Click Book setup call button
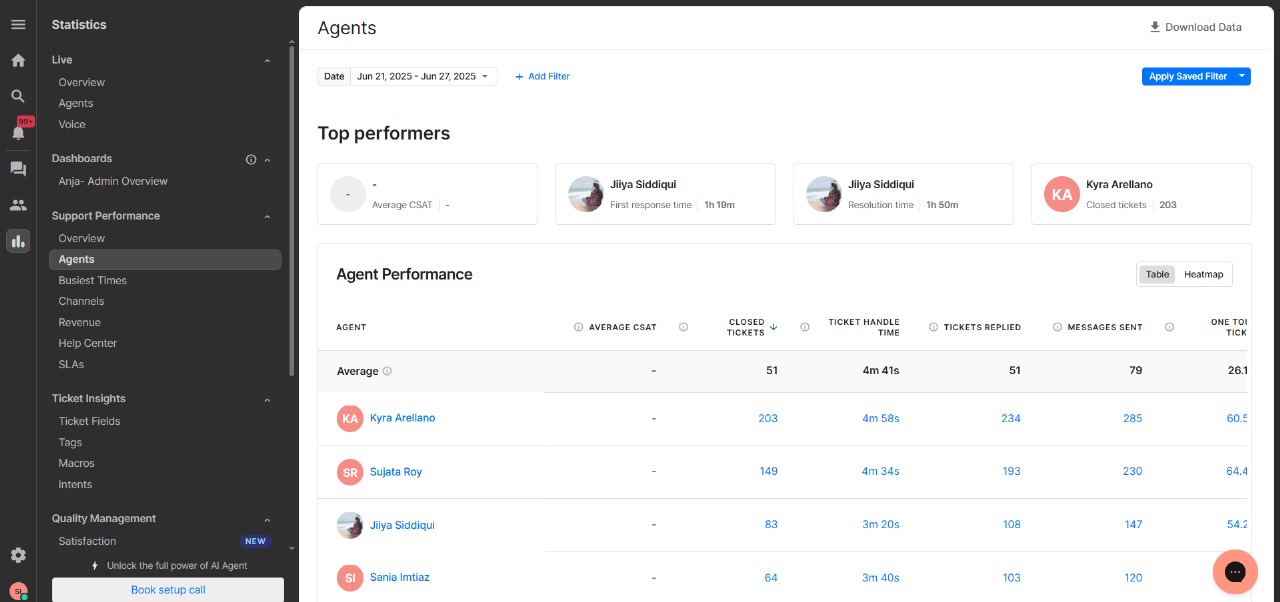Image resolution: width=1280 pixels, height=602 pixels. point(168,590)
